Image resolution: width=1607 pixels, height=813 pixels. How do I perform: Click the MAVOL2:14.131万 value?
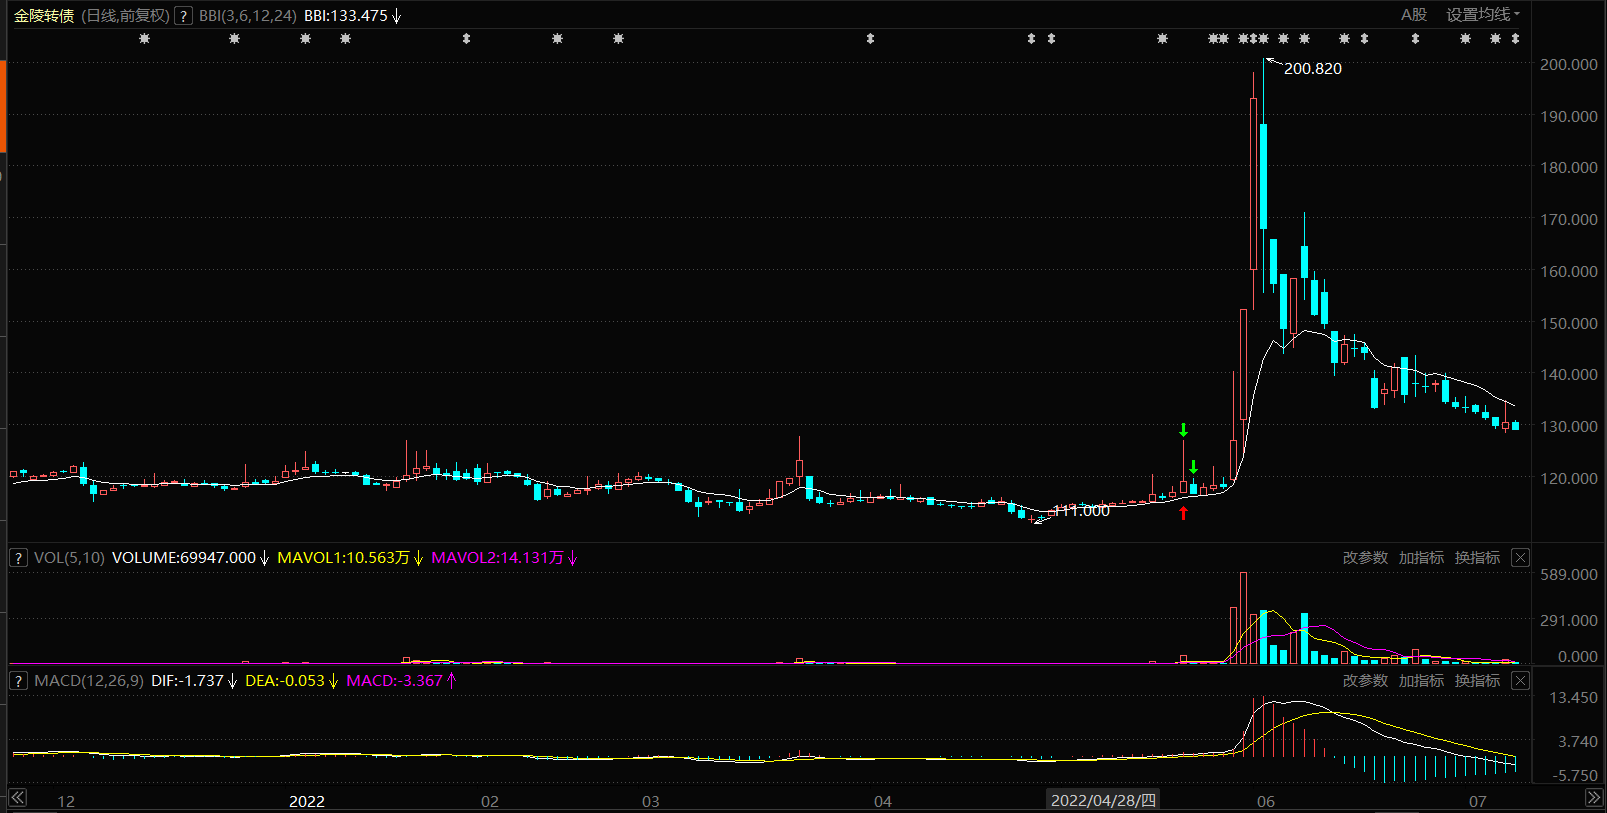click(497, 558)
